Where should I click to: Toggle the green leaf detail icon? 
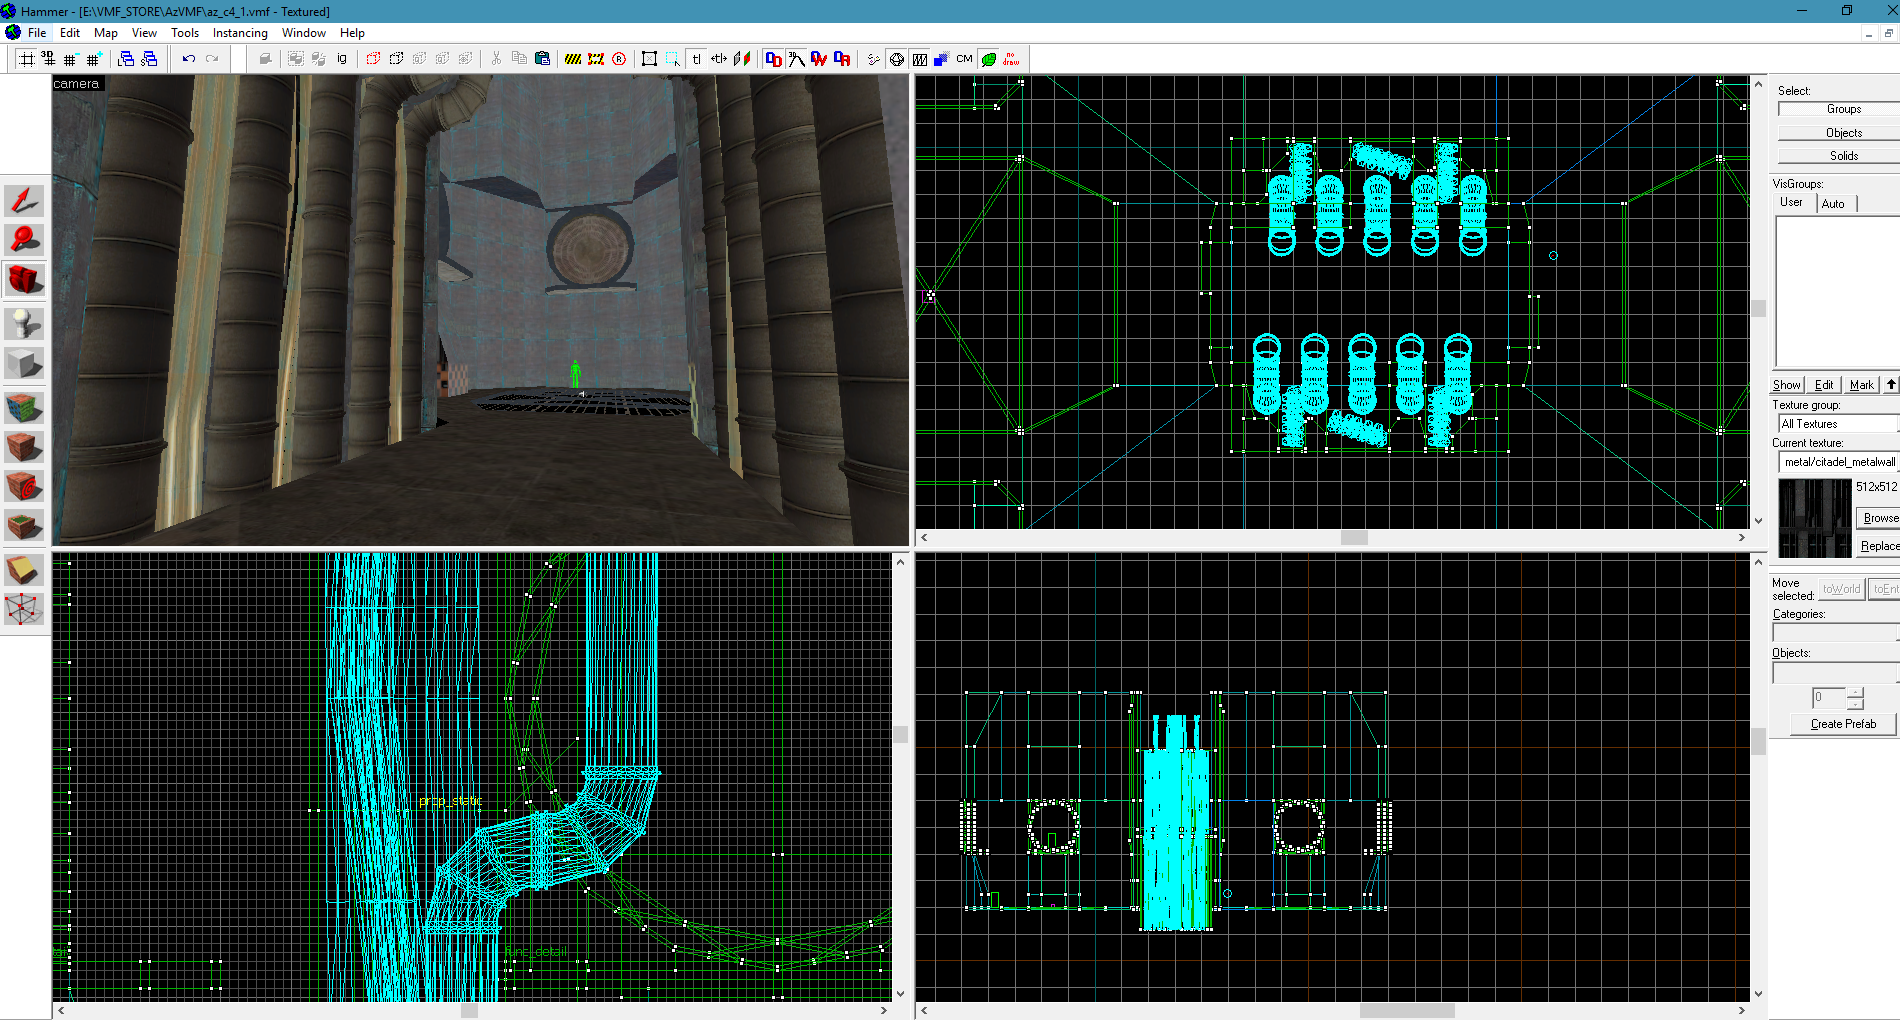[x=989, y=59]
